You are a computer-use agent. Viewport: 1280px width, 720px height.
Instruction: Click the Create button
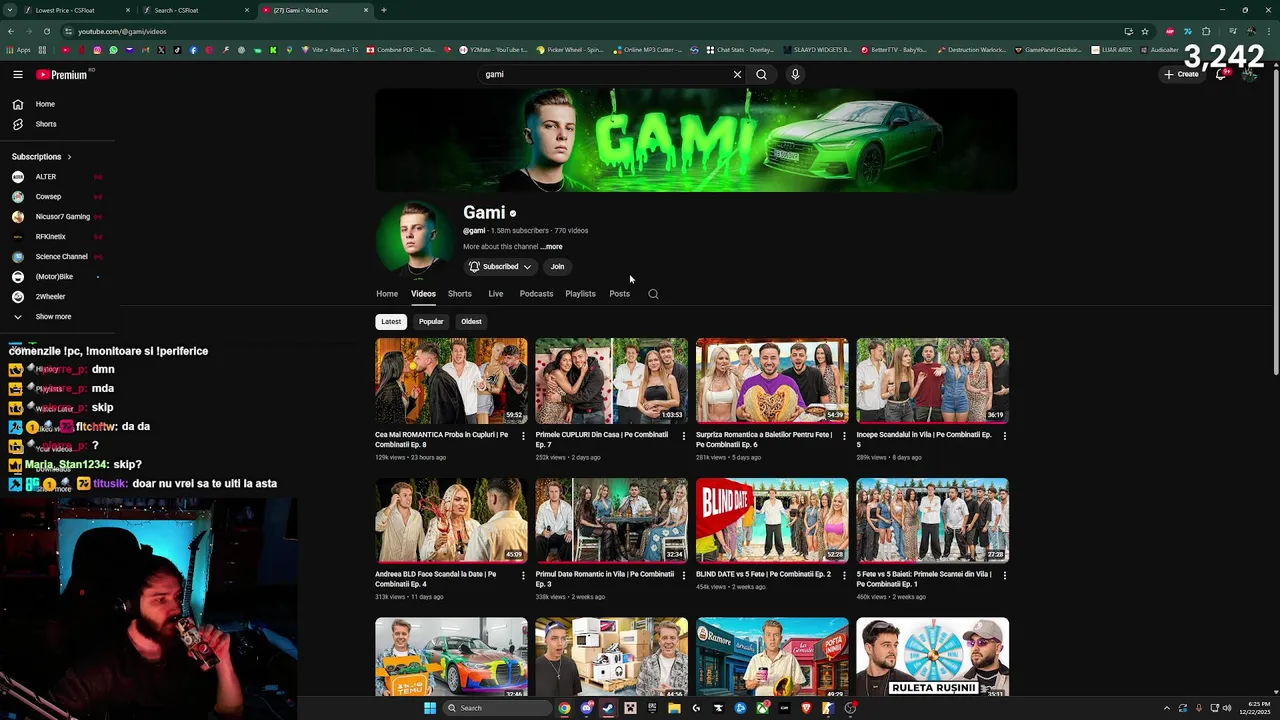coord(1181,74)
